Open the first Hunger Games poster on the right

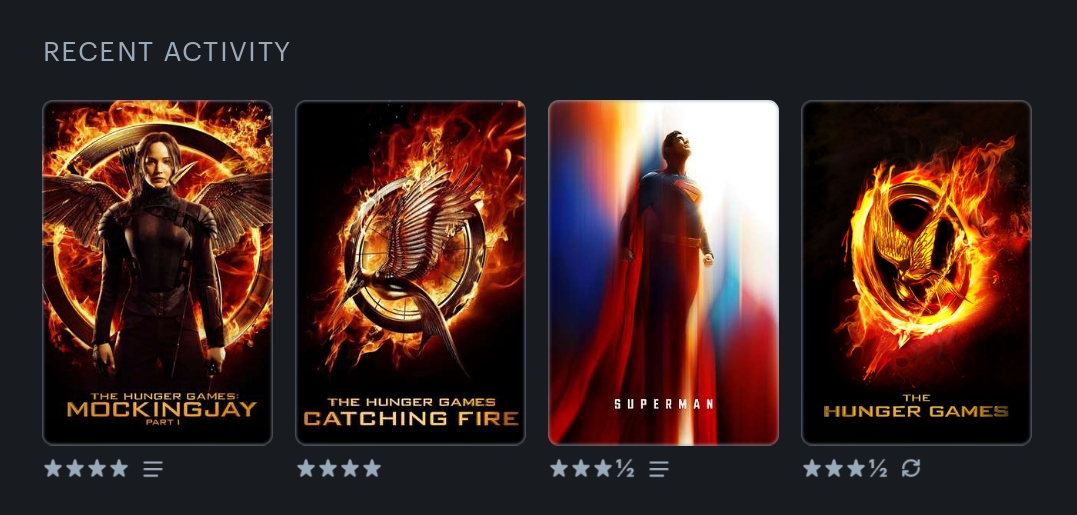pyautogui.click(x=916, y=273)
